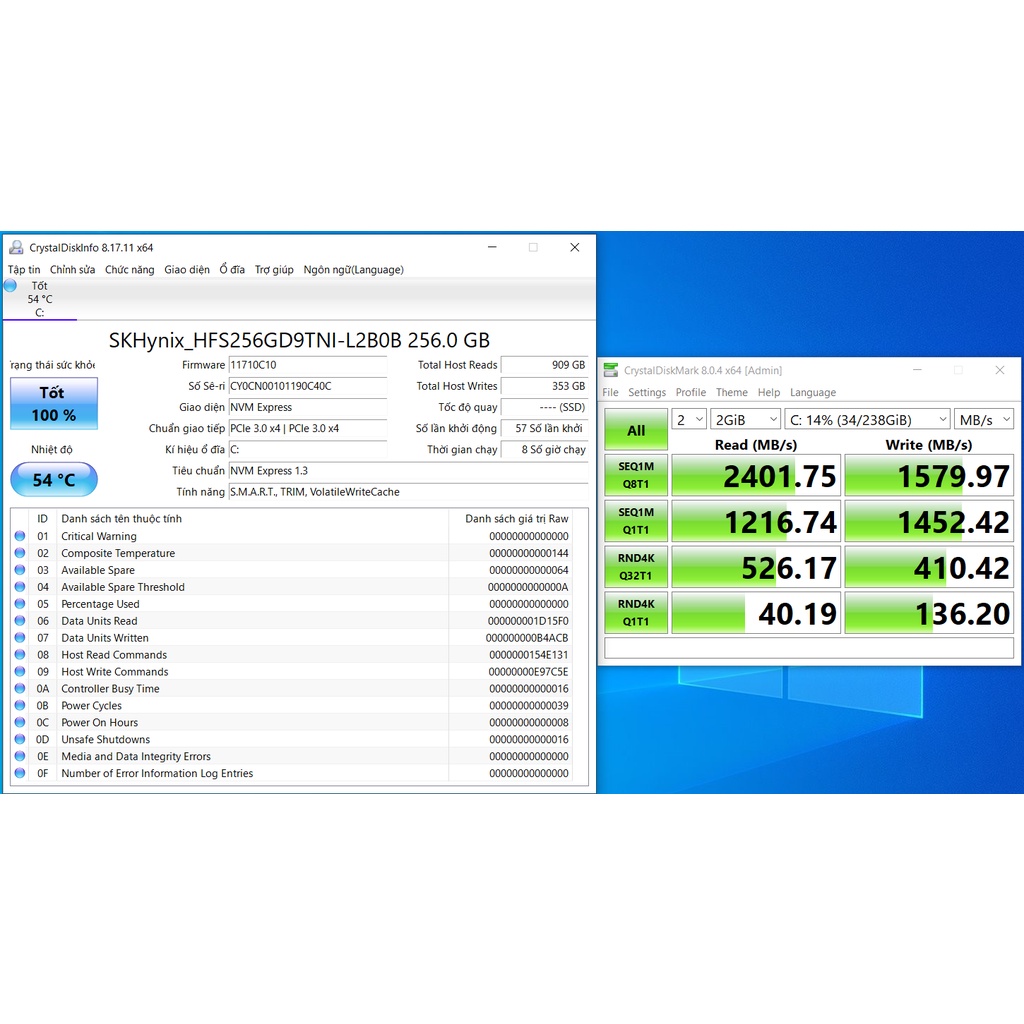Expand the MB/s unit dropdown

984,420
